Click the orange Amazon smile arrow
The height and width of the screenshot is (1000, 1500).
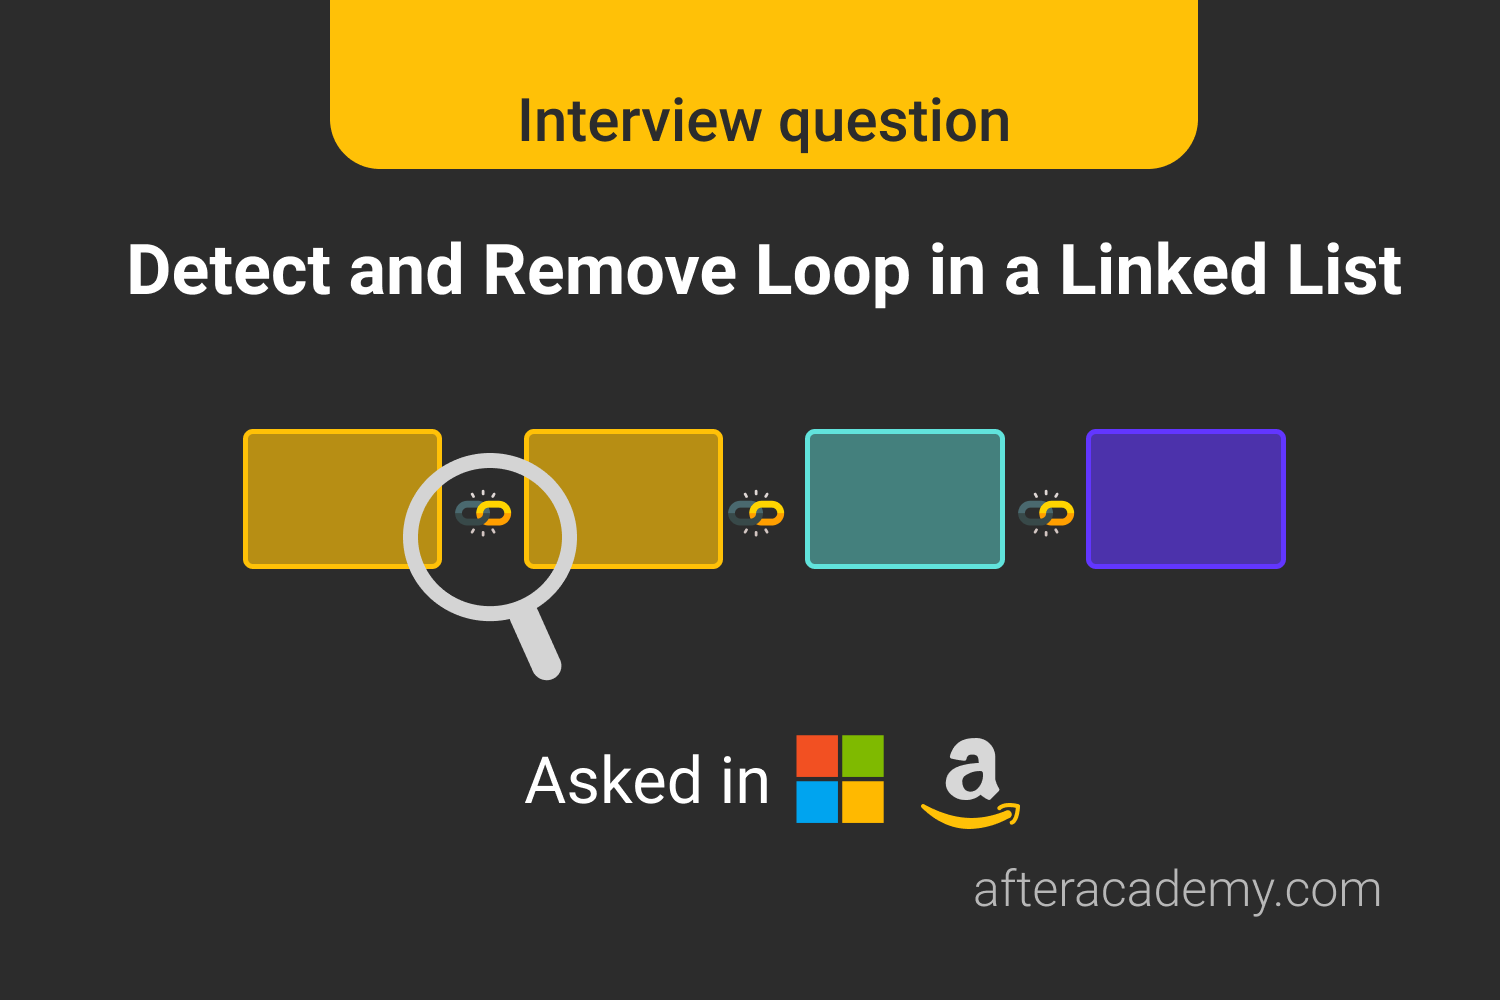pos(970,817)
